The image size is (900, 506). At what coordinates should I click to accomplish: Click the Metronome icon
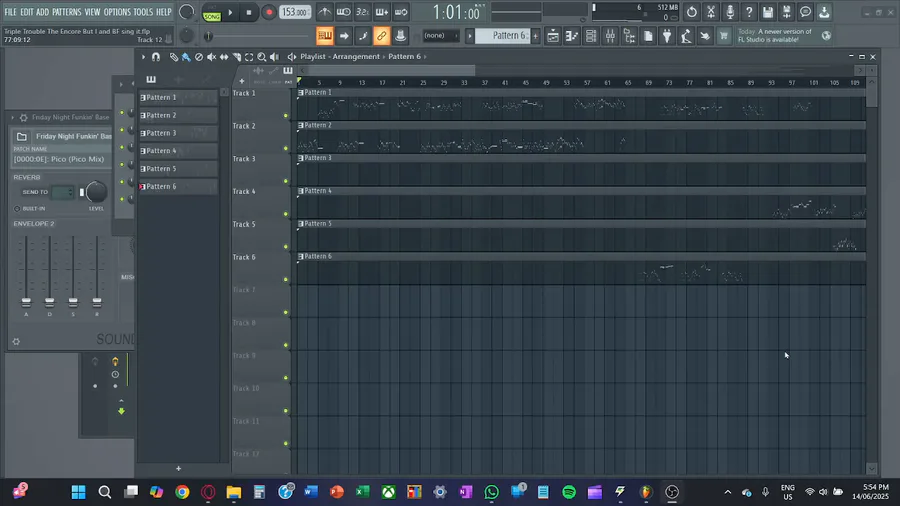pos(324,11)
